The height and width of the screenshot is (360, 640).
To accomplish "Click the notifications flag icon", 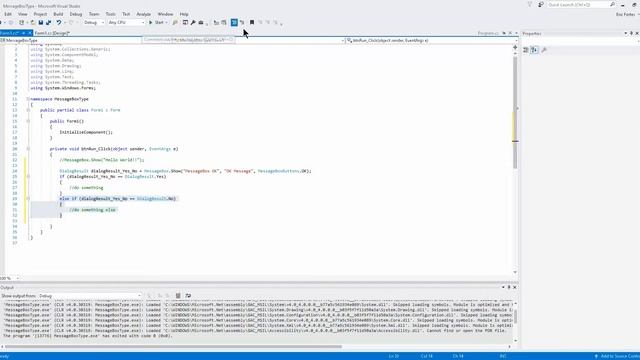I will click(x=530, y=4).
